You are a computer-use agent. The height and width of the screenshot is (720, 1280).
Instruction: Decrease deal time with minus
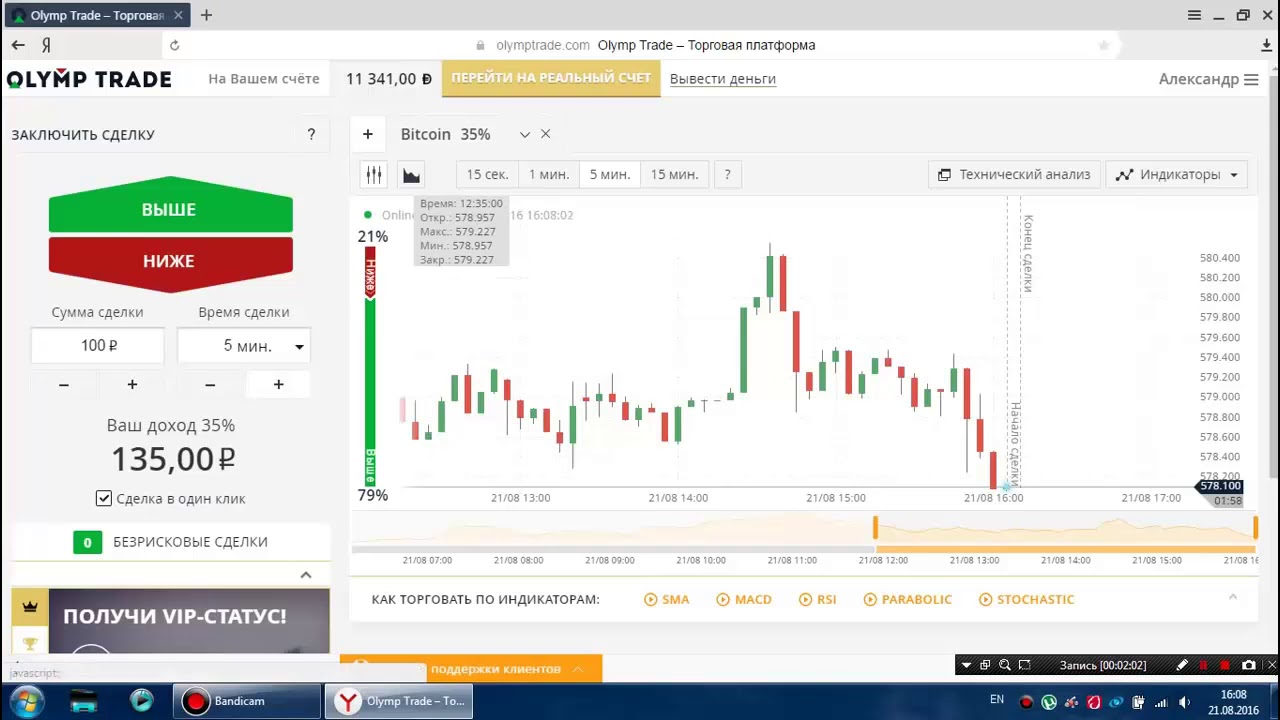point(210,384)
